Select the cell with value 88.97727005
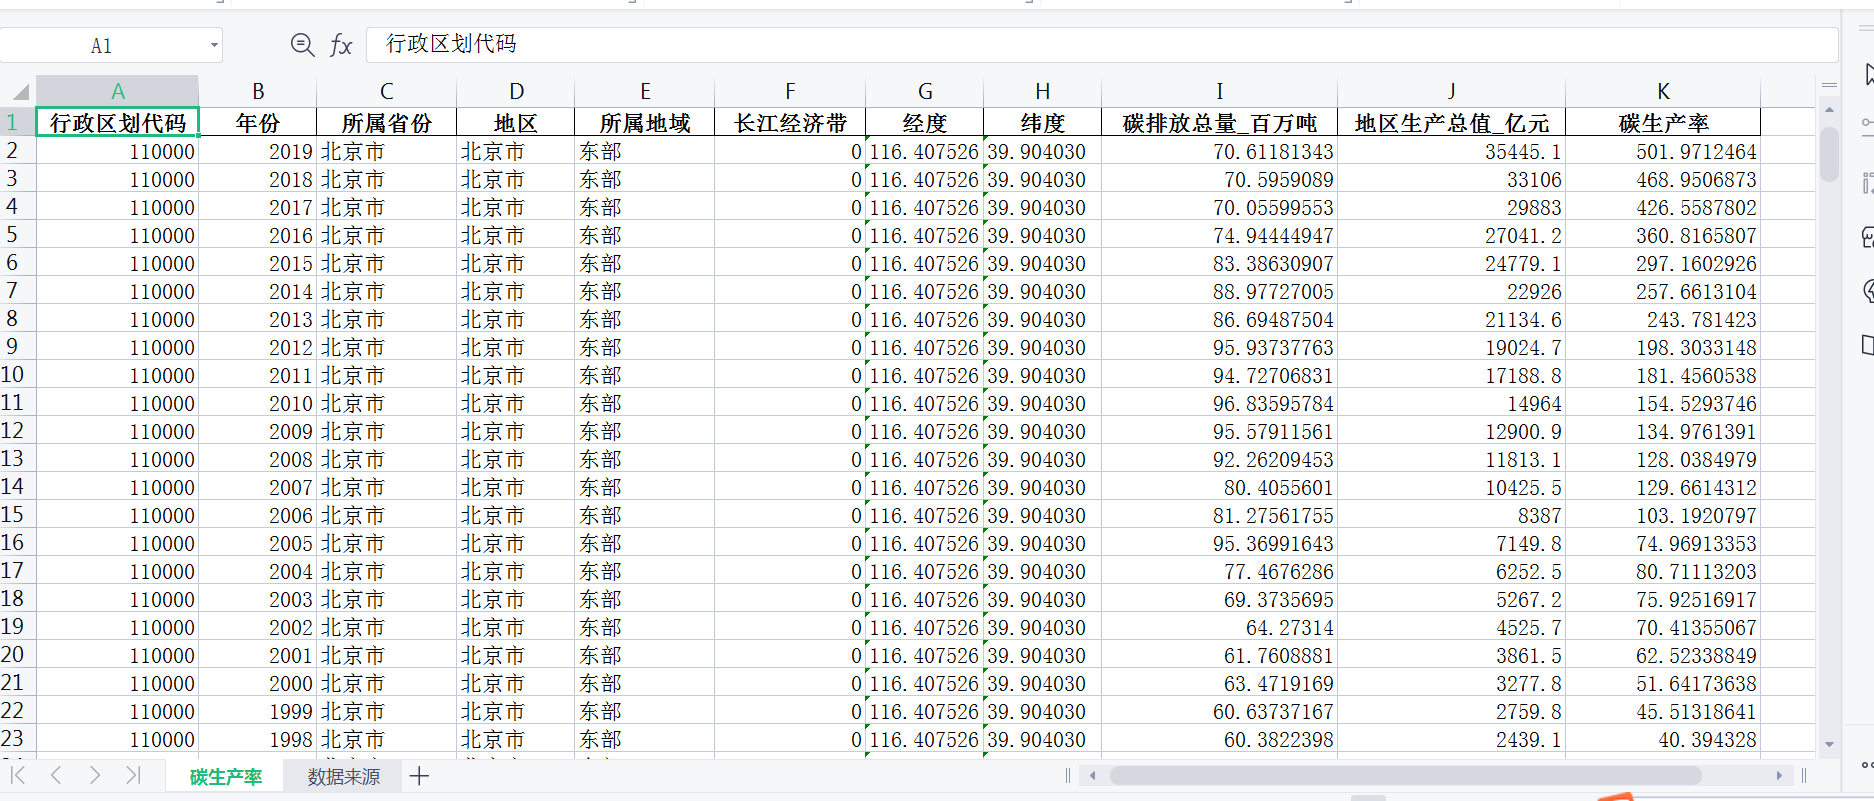 [1220, 291]
